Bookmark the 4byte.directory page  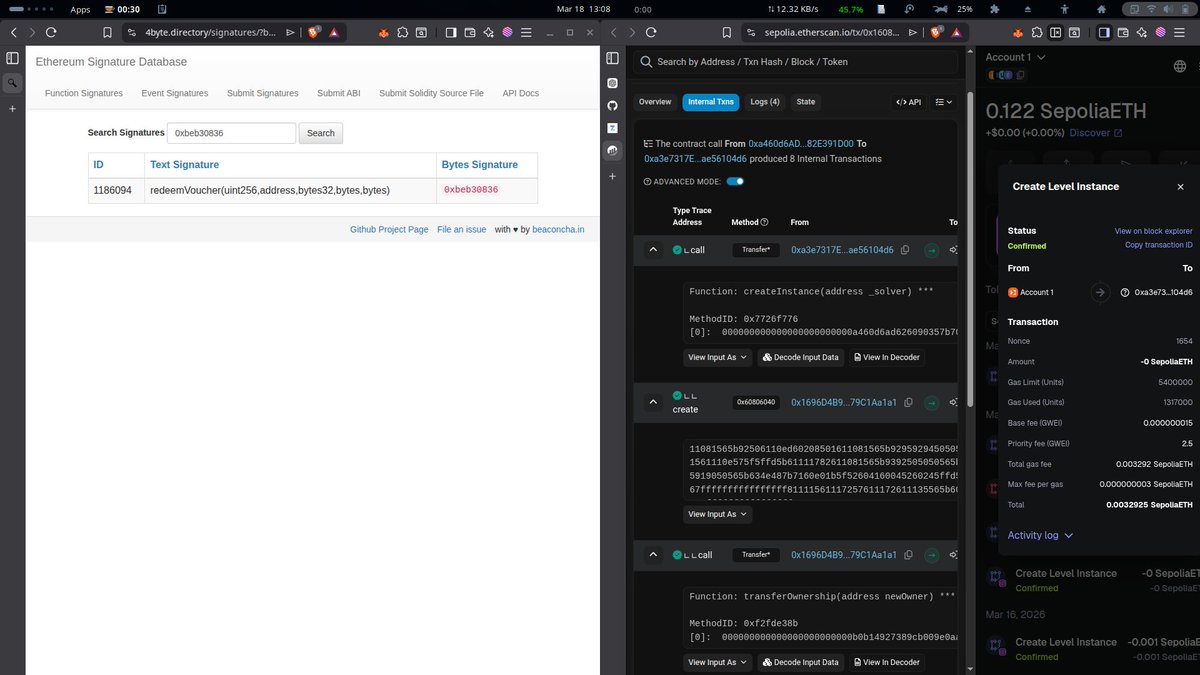(107, 32)
